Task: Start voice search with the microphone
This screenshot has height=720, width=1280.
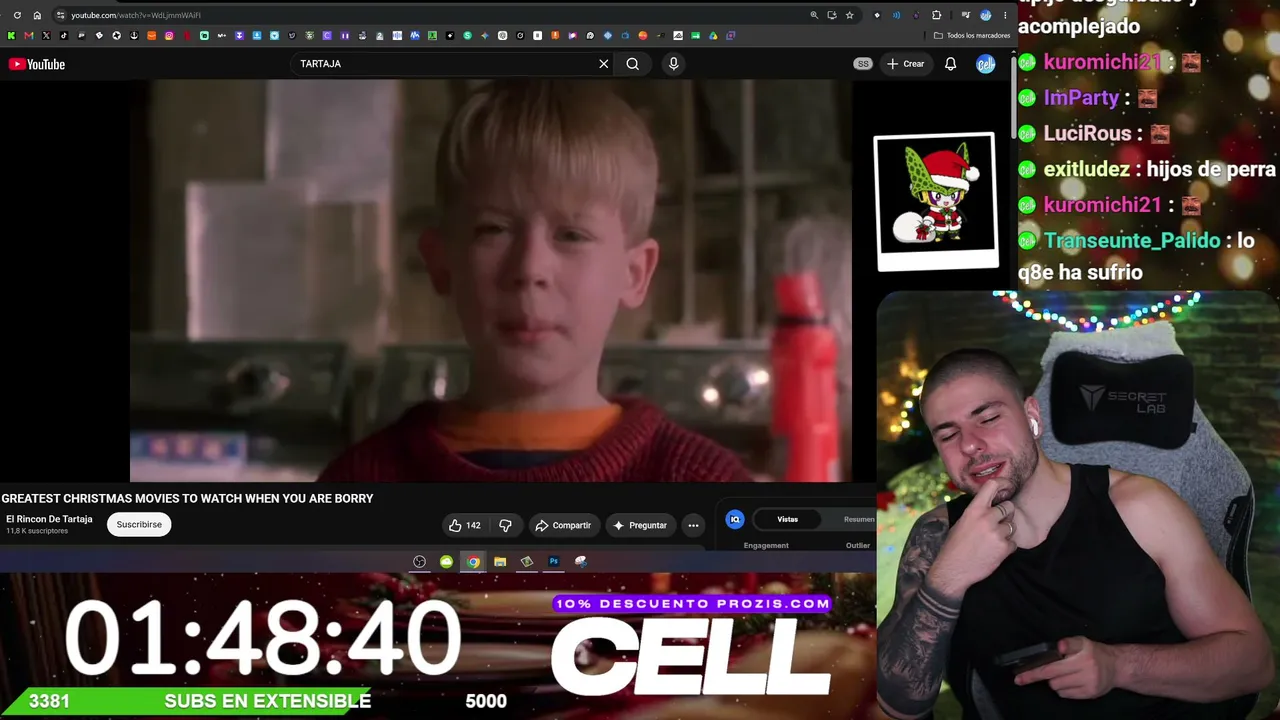Action: 673,64
